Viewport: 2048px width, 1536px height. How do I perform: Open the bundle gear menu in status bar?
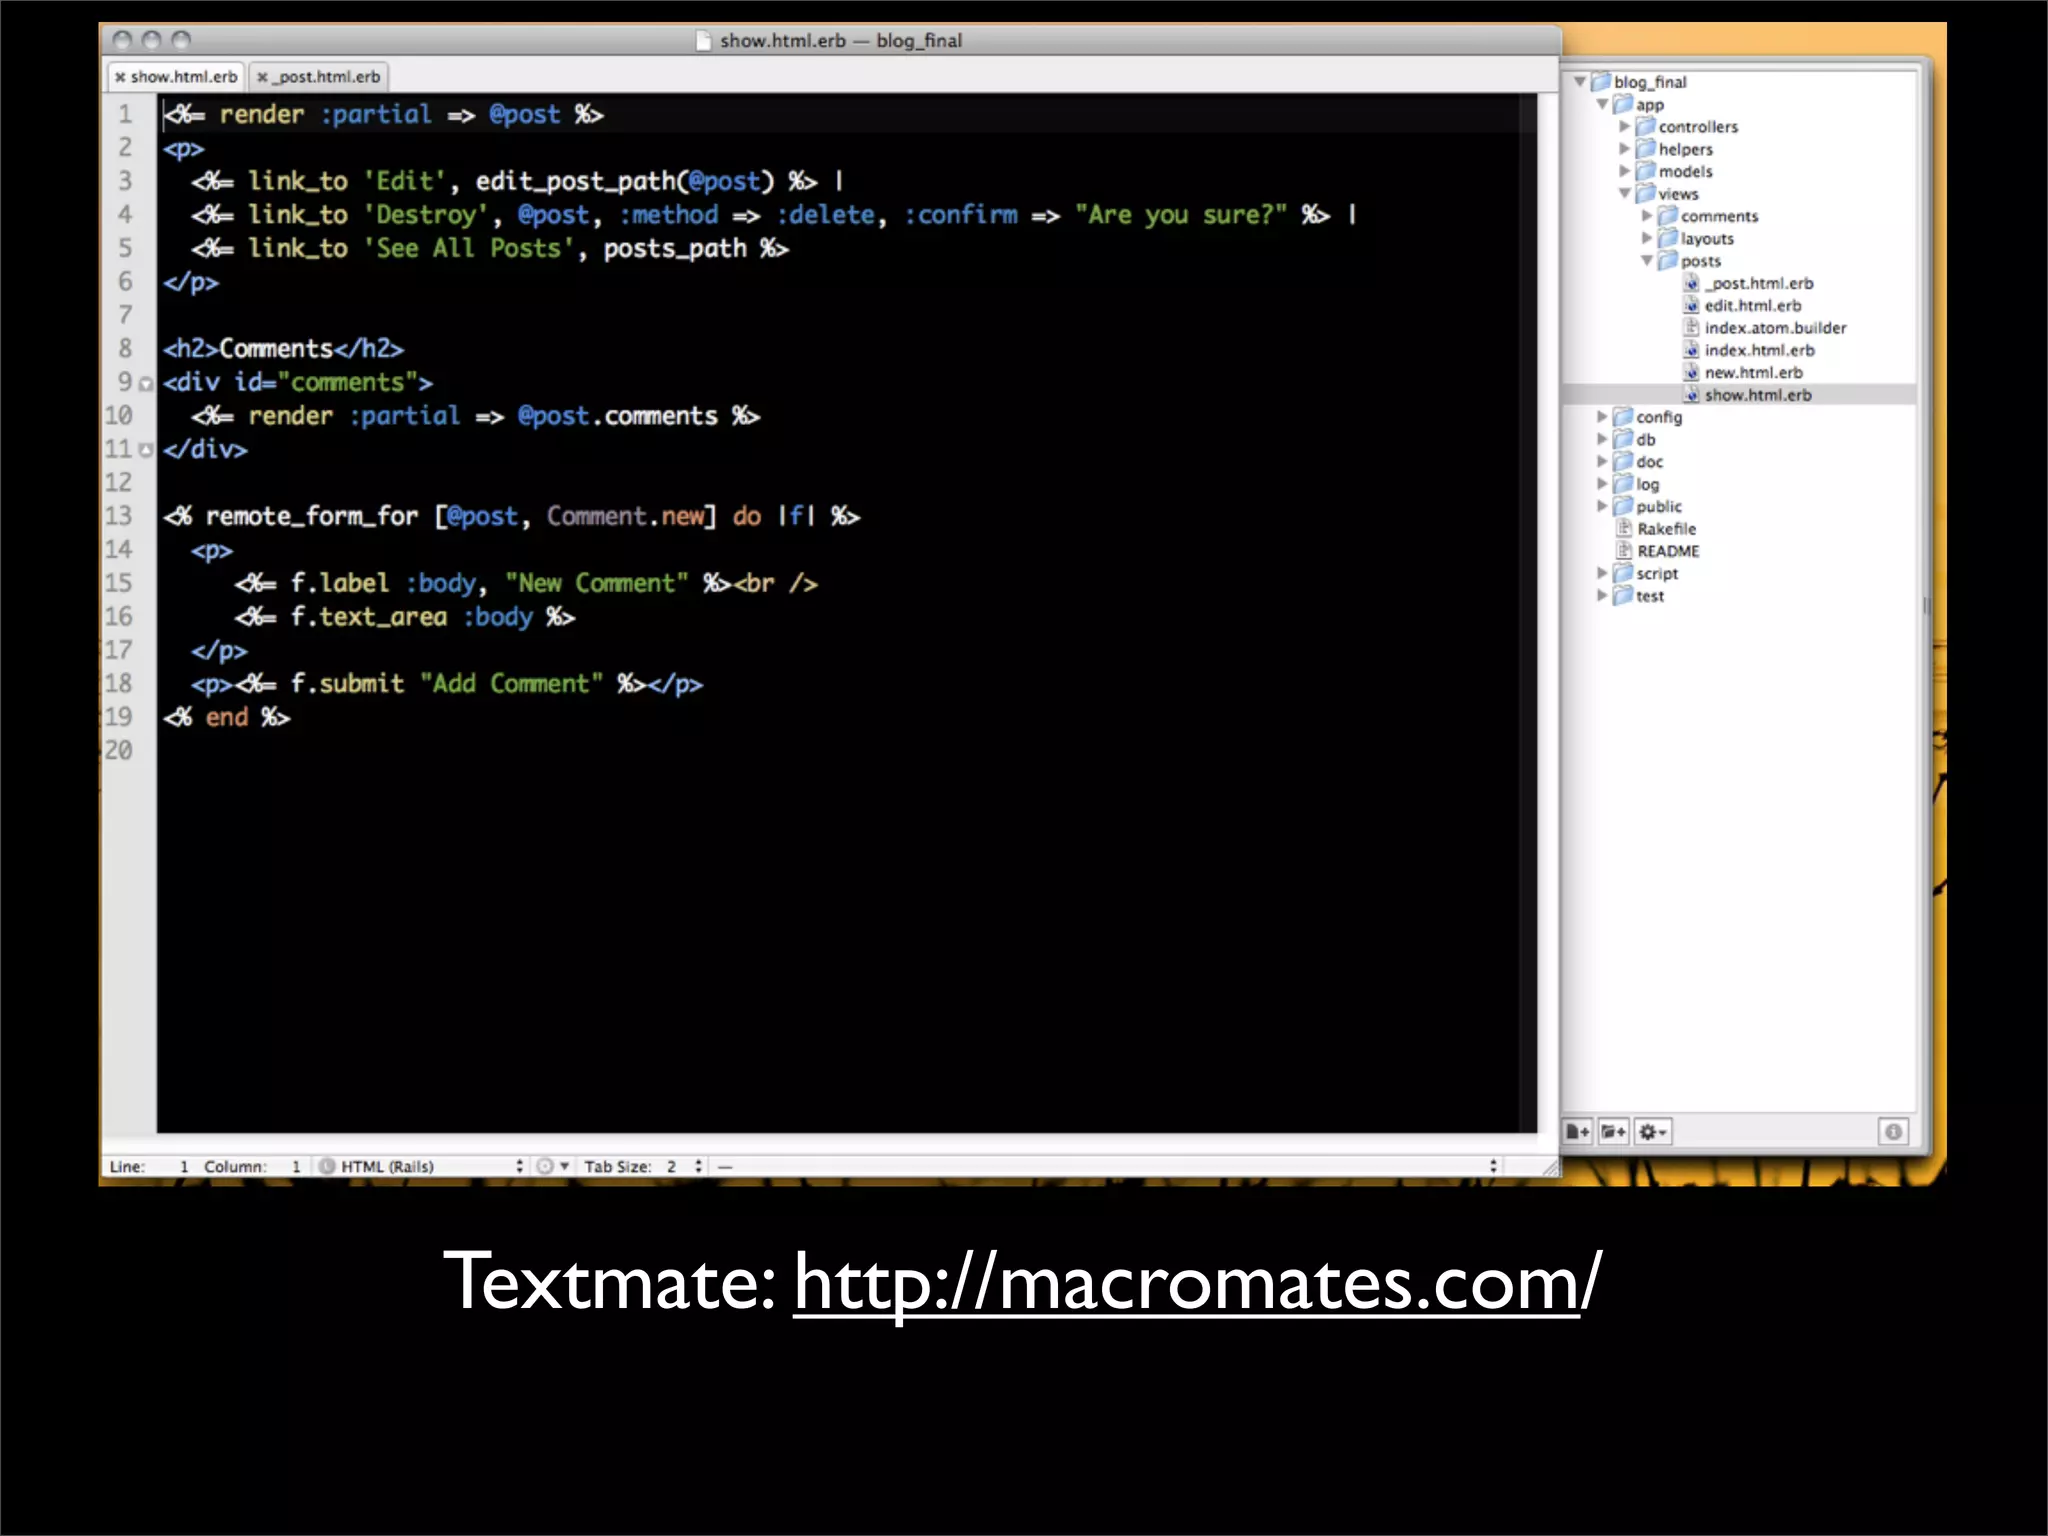(552, 1166)
